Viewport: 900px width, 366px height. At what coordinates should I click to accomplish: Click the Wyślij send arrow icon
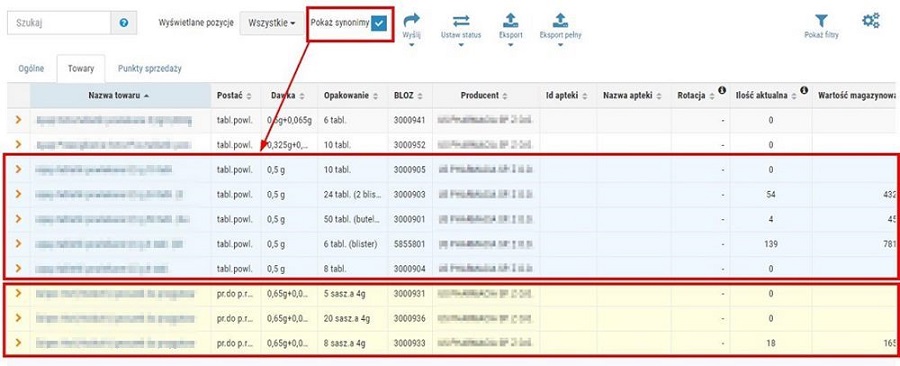tap(412, 21)
